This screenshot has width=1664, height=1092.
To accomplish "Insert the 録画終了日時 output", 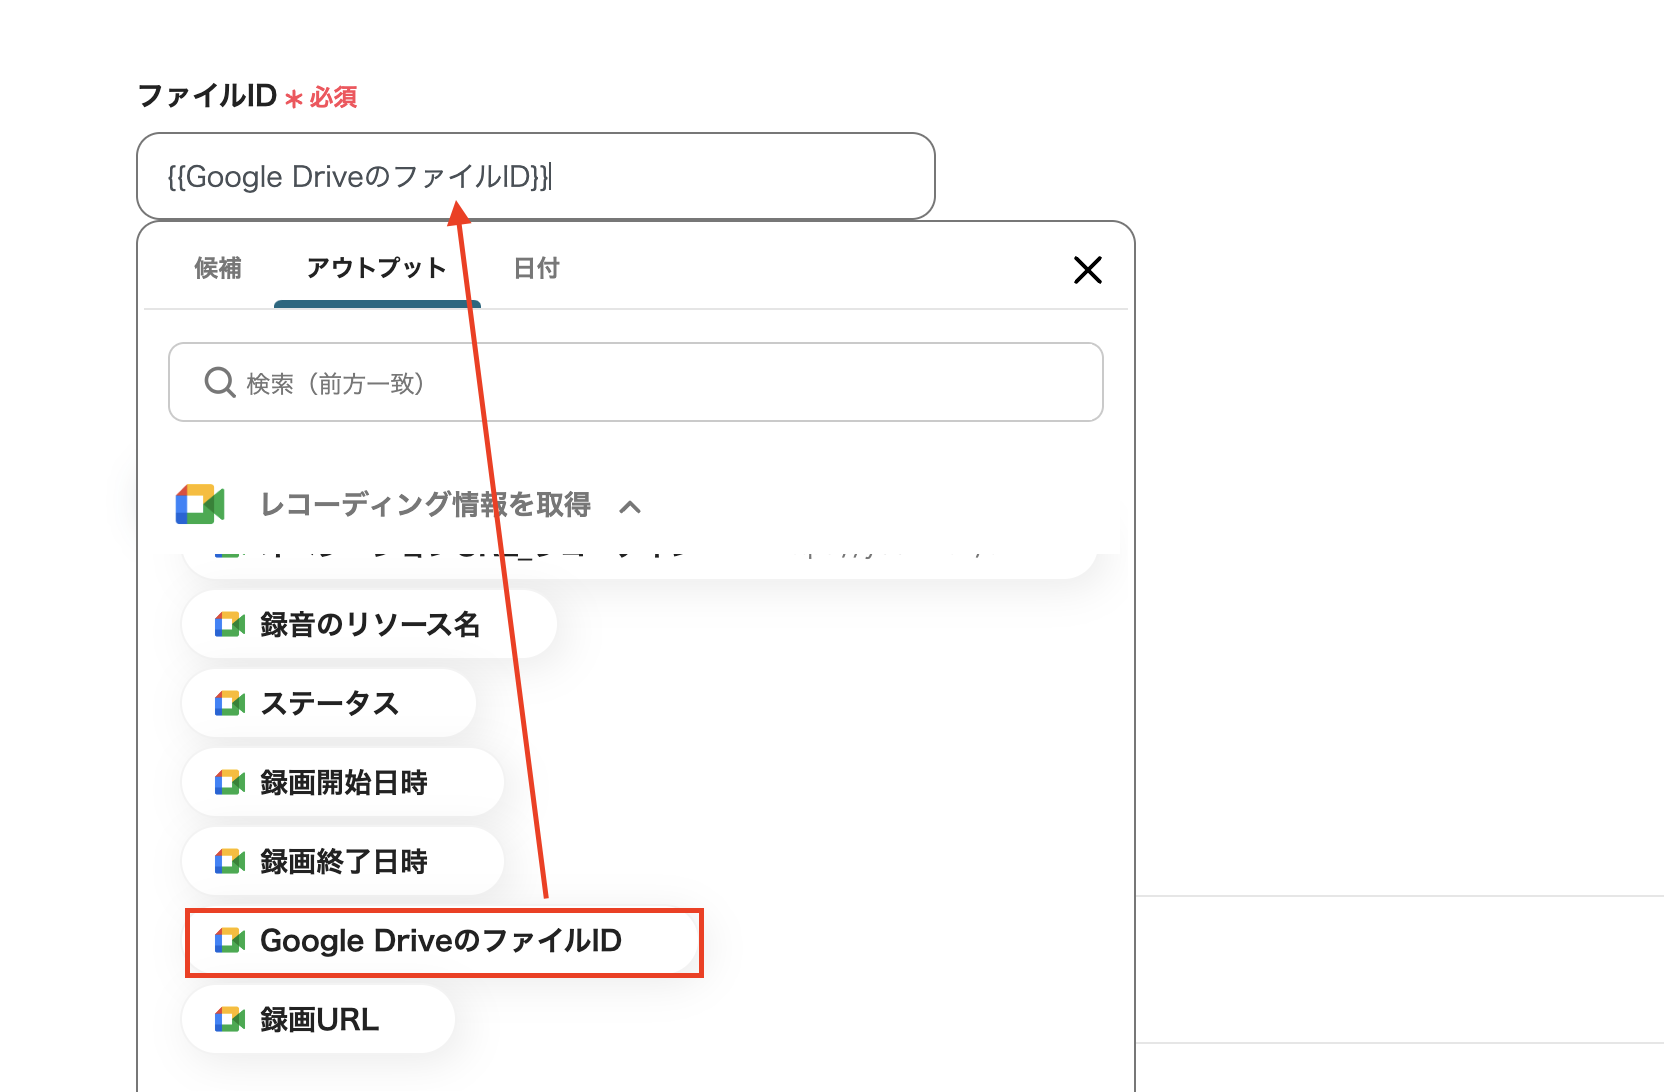I will coord(343,861).
